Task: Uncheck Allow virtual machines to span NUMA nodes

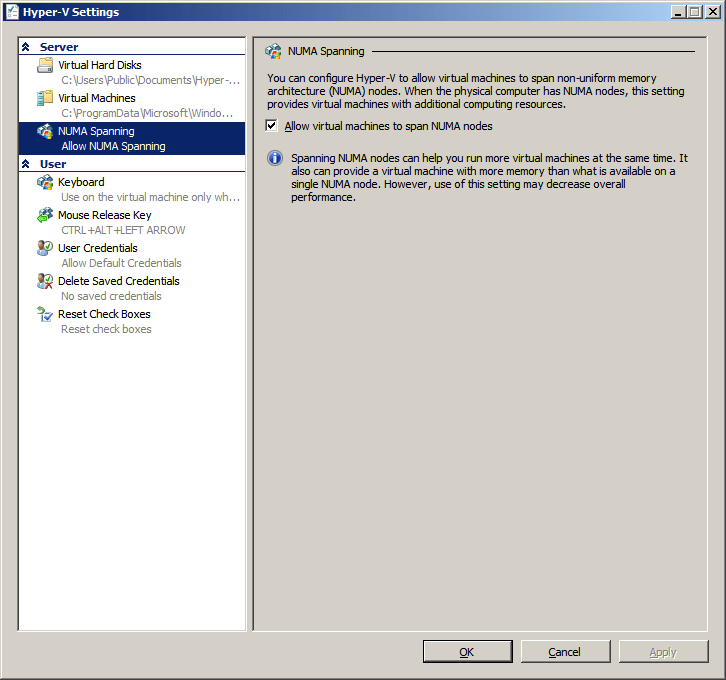Action: pyautogui.click(x=271, y=125)
